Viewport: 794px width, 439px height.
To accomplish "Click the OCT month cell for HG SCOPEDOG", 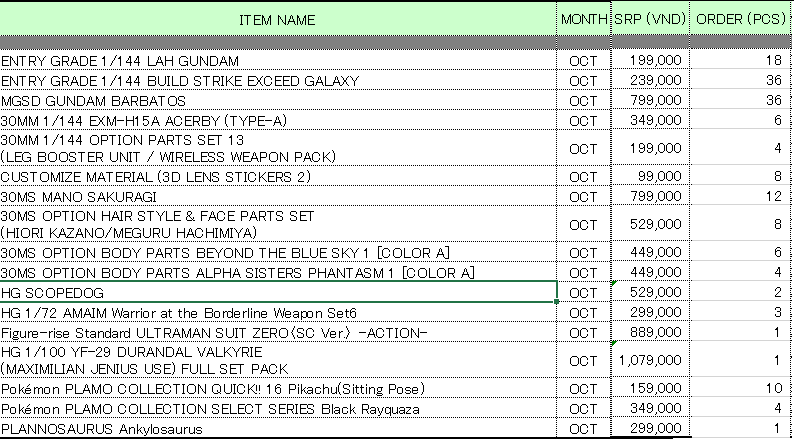I will (583, 292).
